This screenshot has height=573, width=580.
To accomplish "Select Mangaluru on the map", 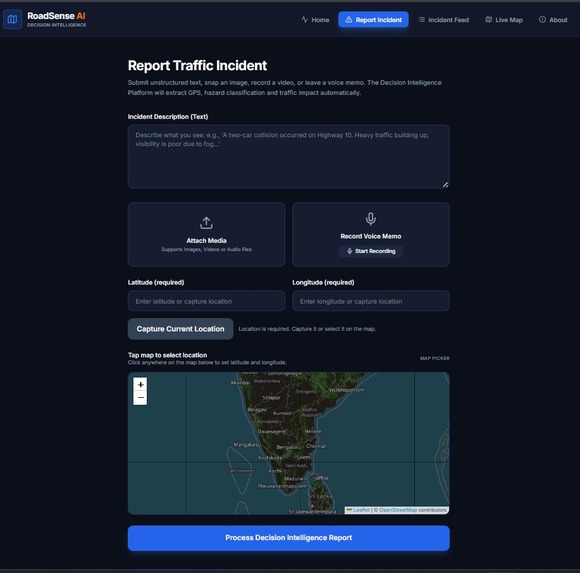I will tap(246, 445).
